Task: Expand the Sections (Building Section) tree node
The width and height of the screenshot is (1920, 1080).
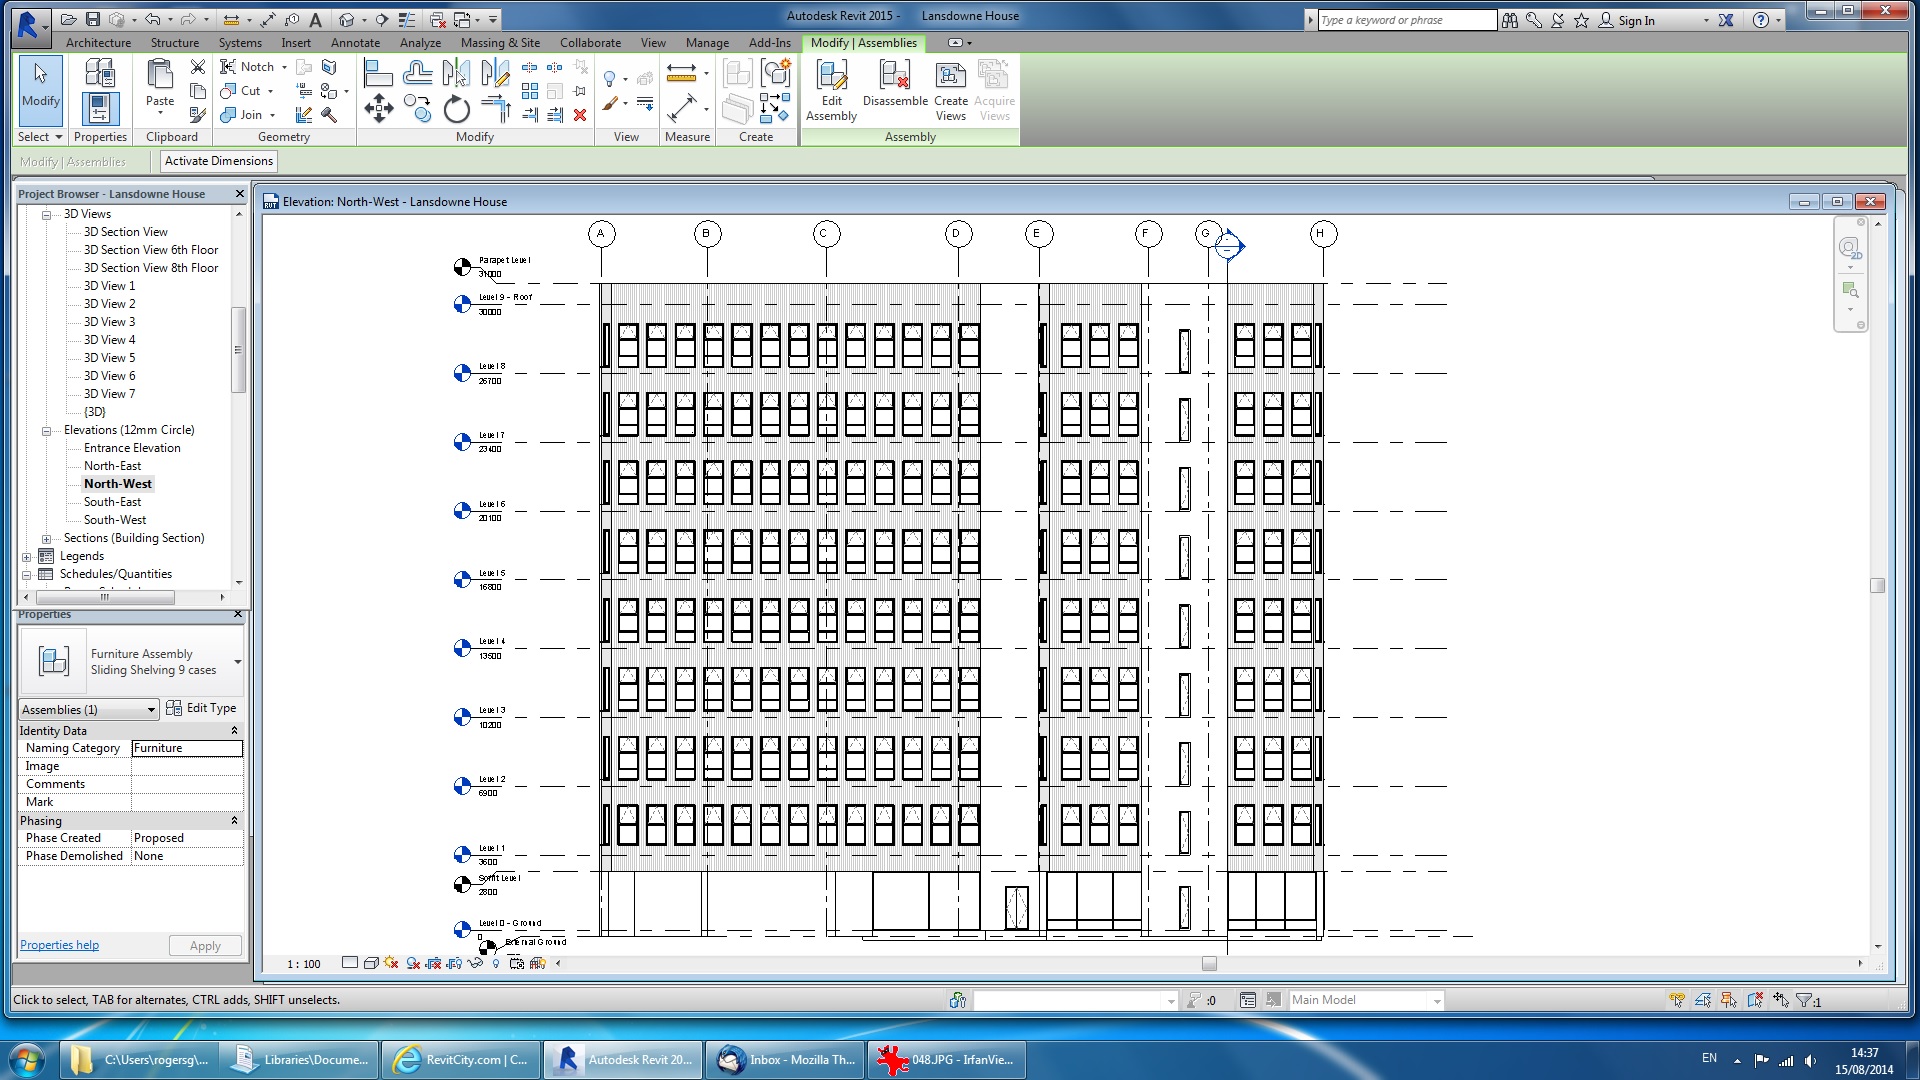Action: point(46,539)
